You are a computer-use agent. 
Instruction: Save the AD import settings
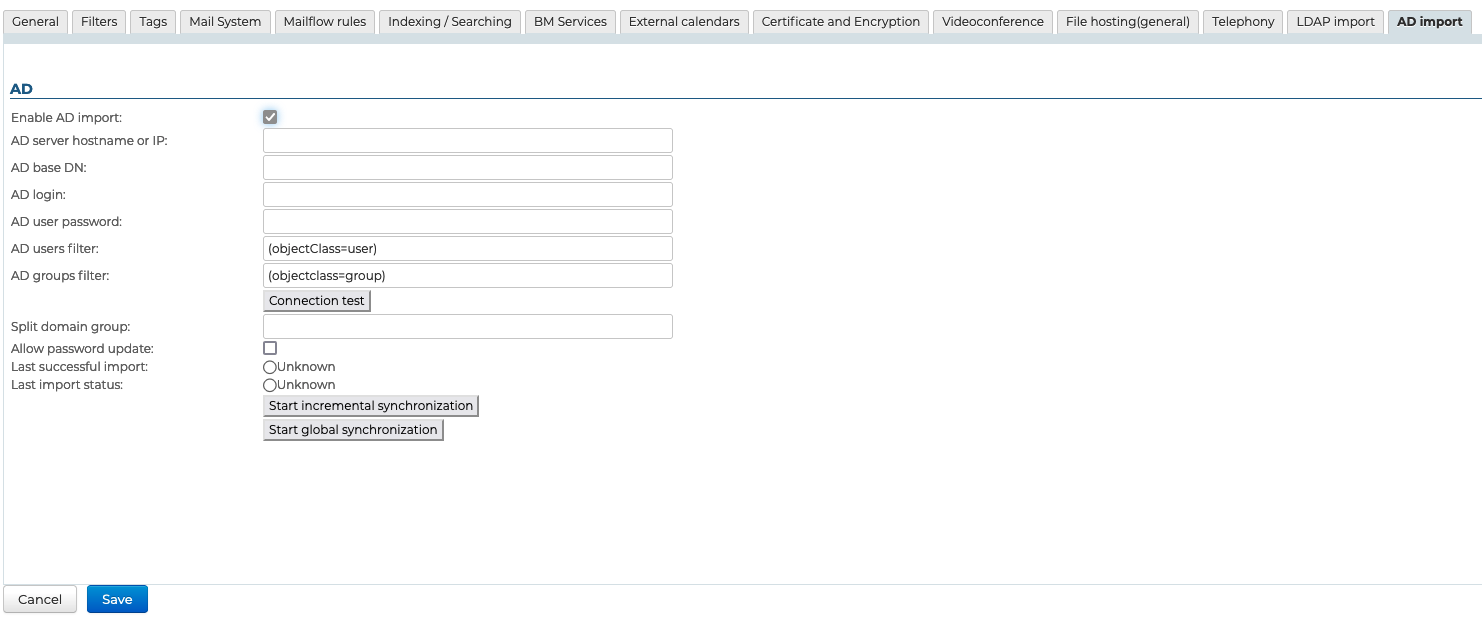click(x=117, y=599)
